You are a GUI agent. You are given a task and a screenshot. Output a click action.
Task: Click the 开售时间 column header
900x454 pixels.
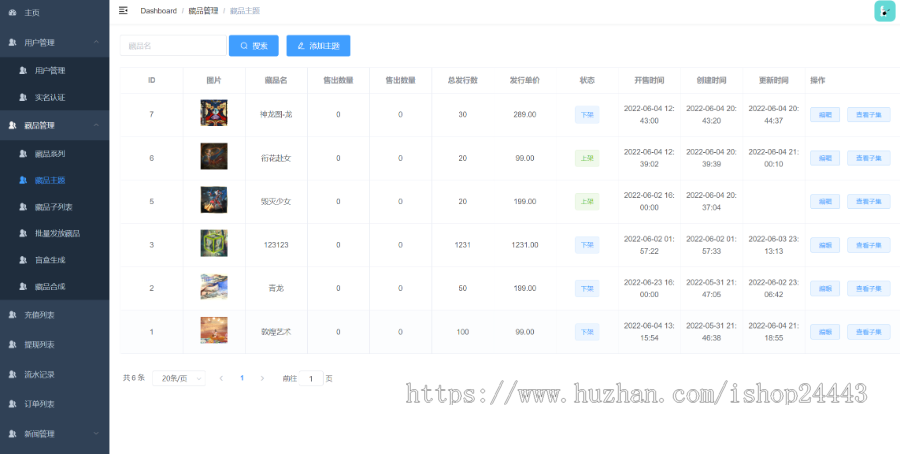[x=649, y=80]
